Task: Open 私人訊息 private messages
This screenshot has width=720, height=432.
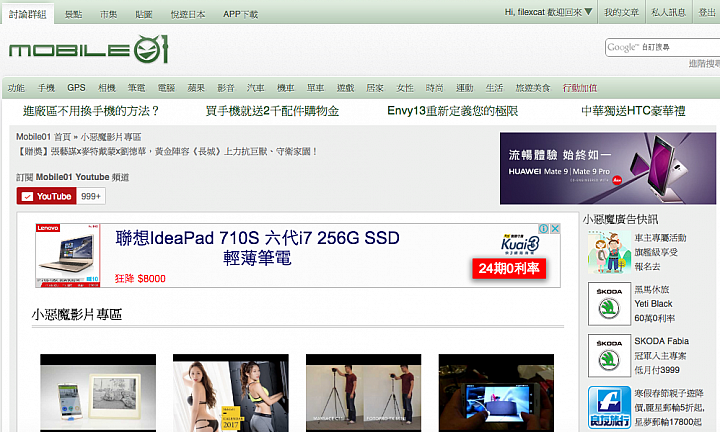Action: (669, 12)
